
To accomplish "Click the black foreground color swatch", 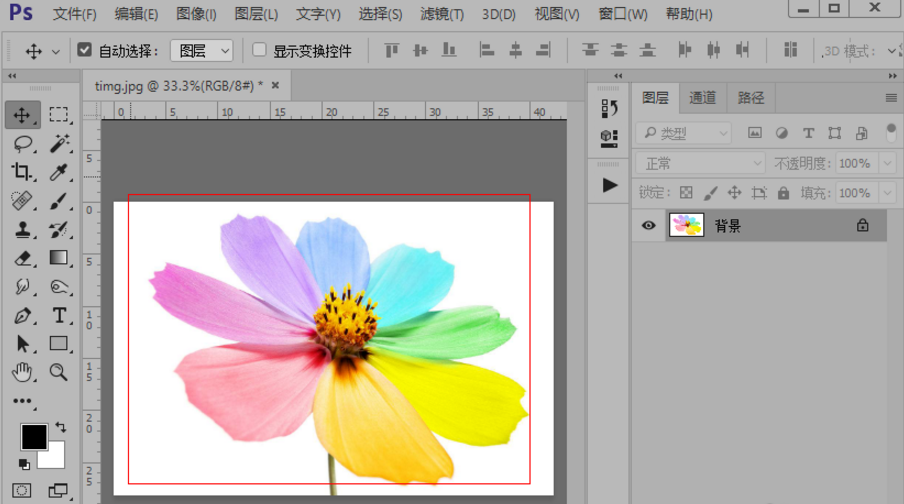I will click(x=34, y=436).
